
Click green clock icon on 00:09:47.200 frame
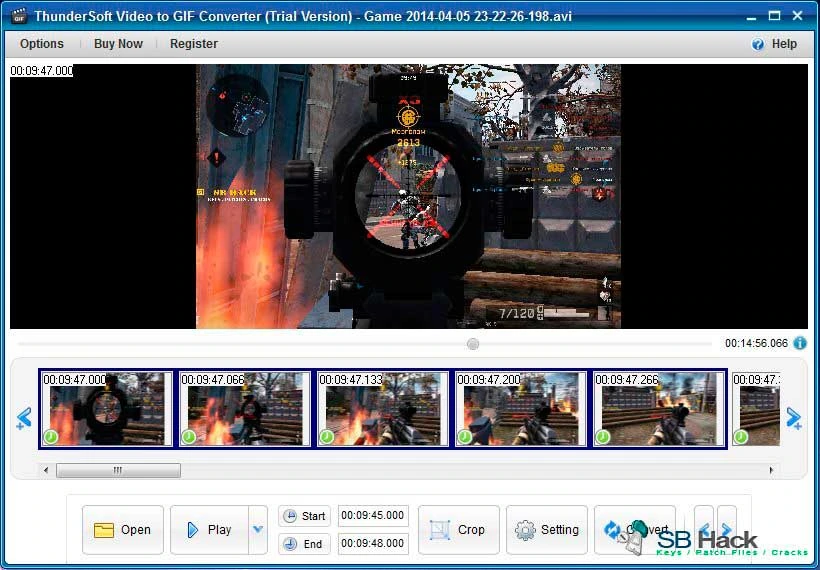465,437
